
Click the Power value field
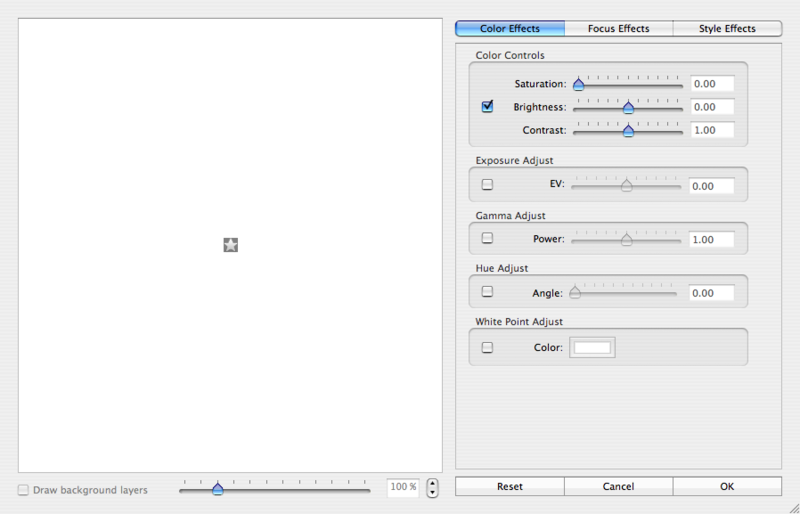coord(711,239)
